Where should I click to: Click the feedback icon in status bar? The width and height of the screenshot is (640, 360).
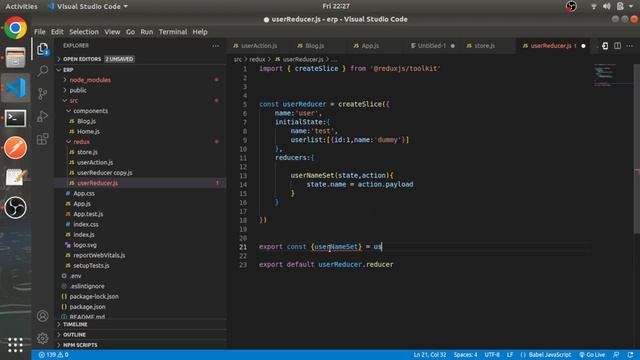(x=616, y=355)
